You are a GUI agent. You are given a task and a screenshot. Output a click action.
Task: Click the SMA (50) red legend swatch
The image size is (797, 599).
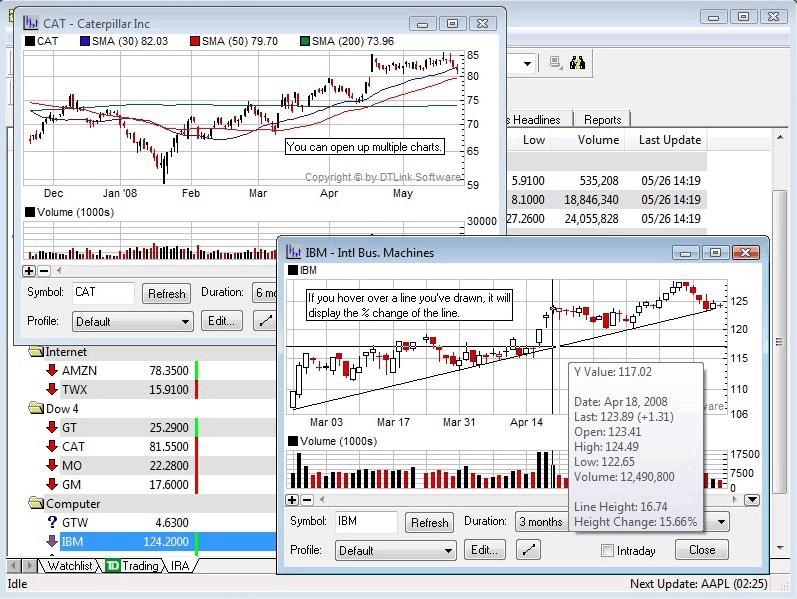coord(195,41)
